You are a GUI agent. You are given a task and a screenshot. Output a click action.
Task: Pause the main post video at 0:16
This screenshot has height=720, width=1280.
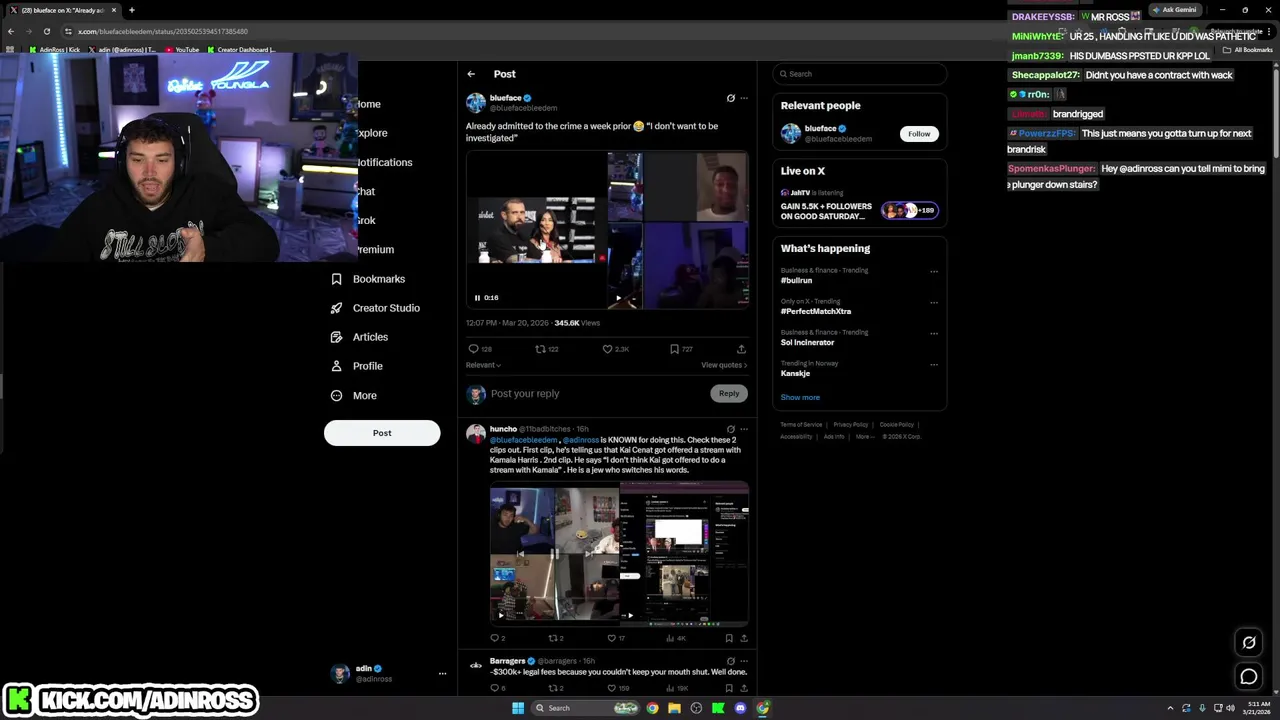coord(477,297)
